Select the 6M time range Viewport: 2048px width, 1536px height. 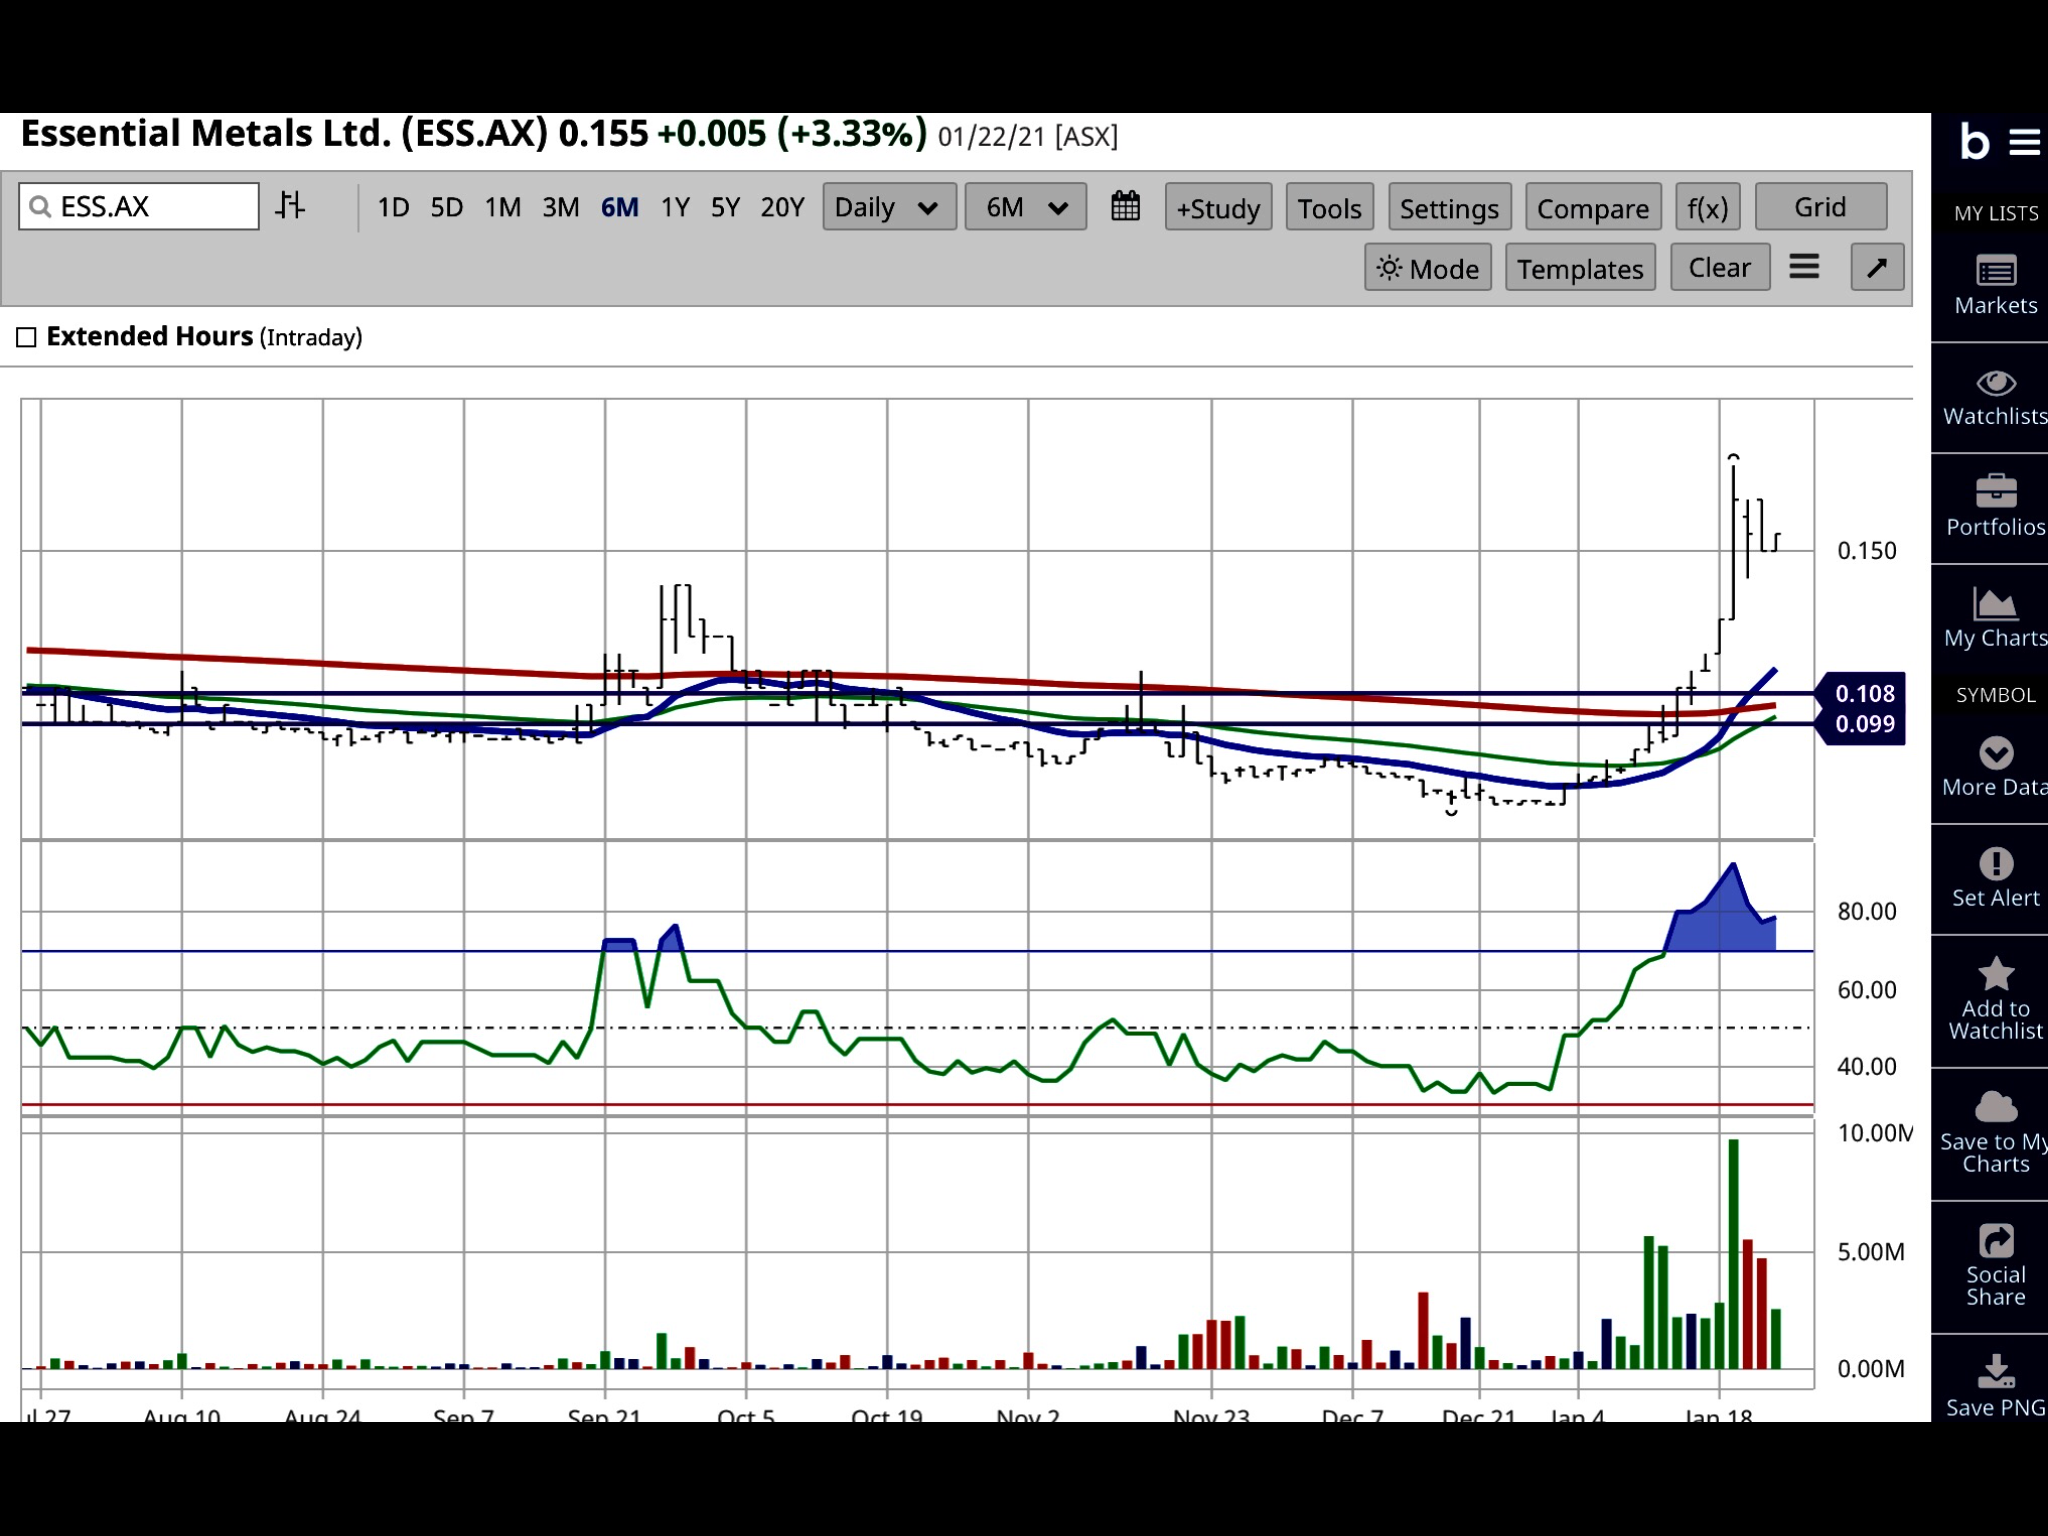point(619,207)
